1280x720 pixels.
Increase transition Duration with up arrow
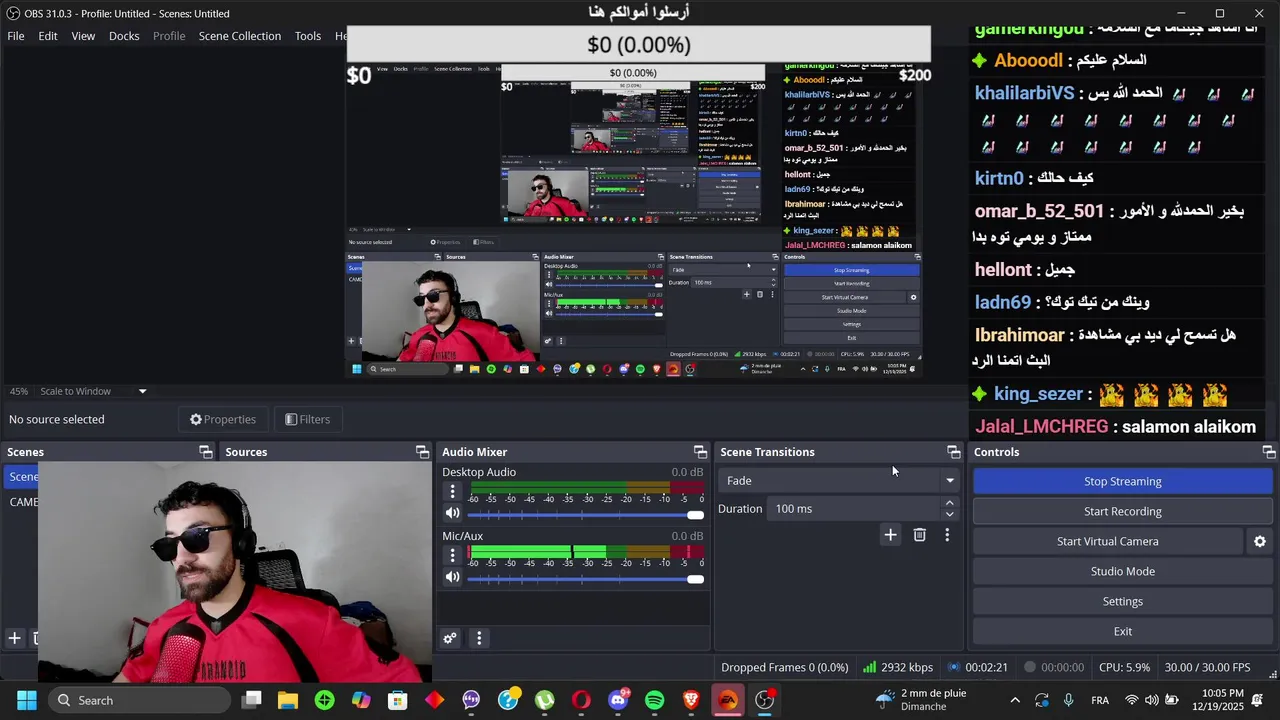[949, 503]
